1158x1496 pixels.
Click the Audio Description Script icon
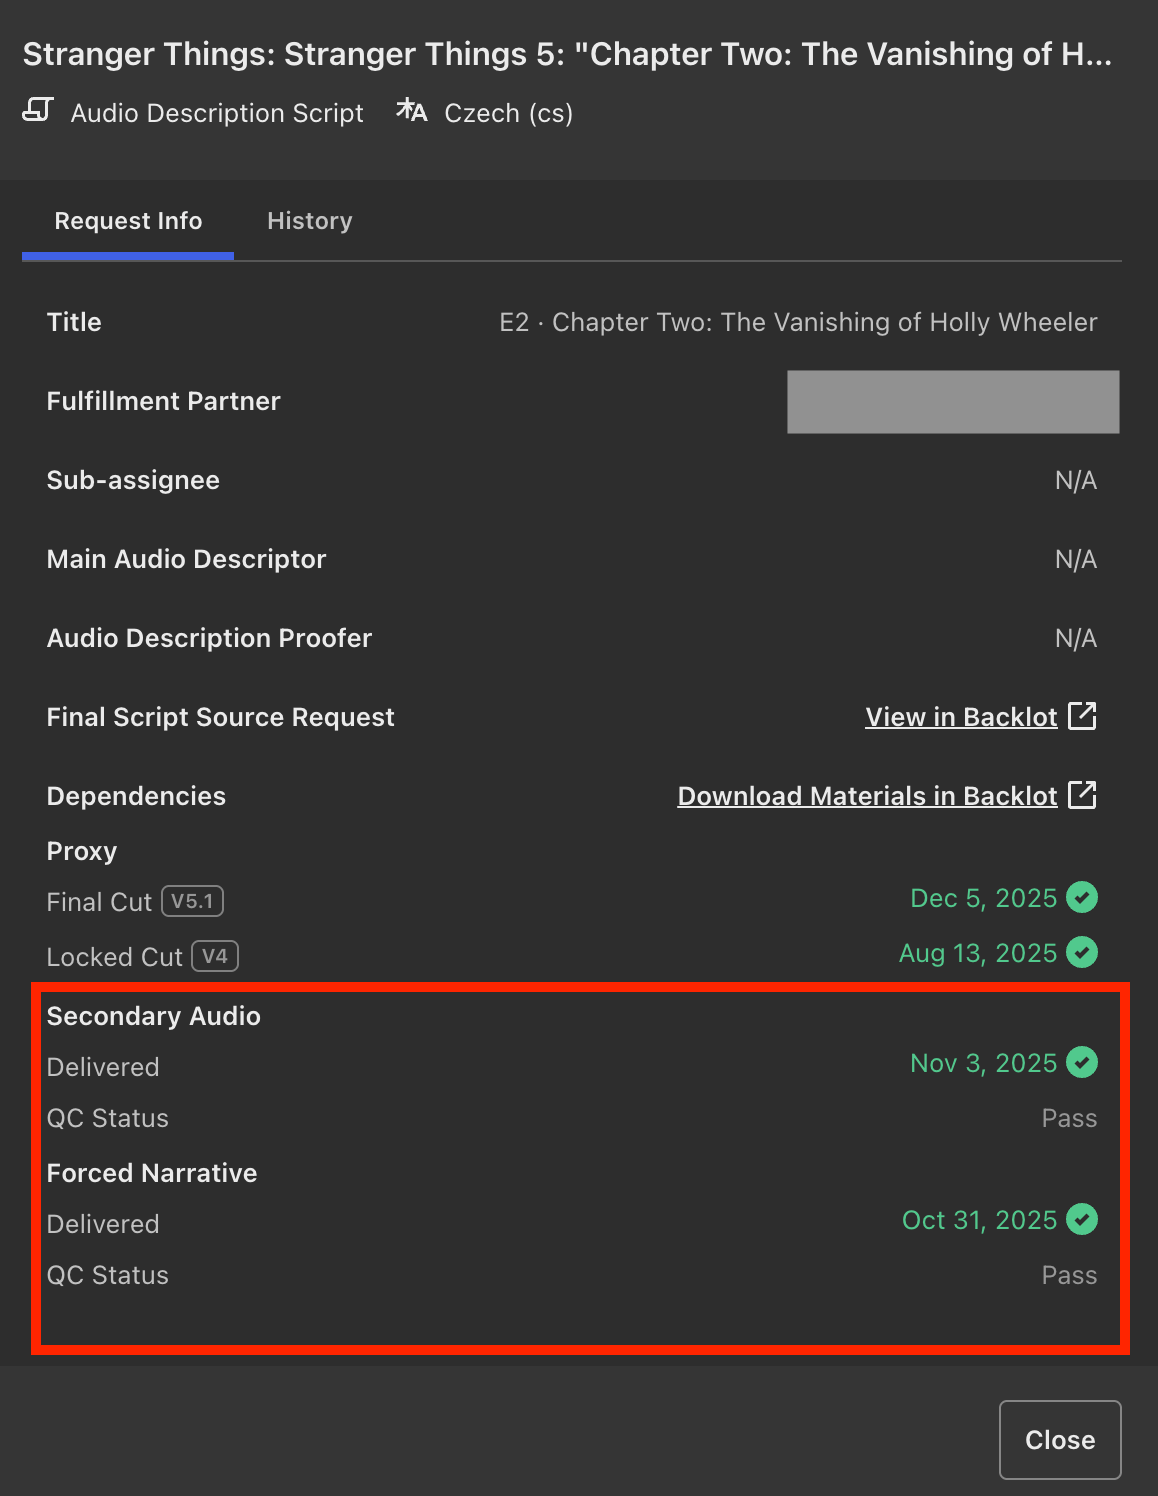click(x=38, y=110)
